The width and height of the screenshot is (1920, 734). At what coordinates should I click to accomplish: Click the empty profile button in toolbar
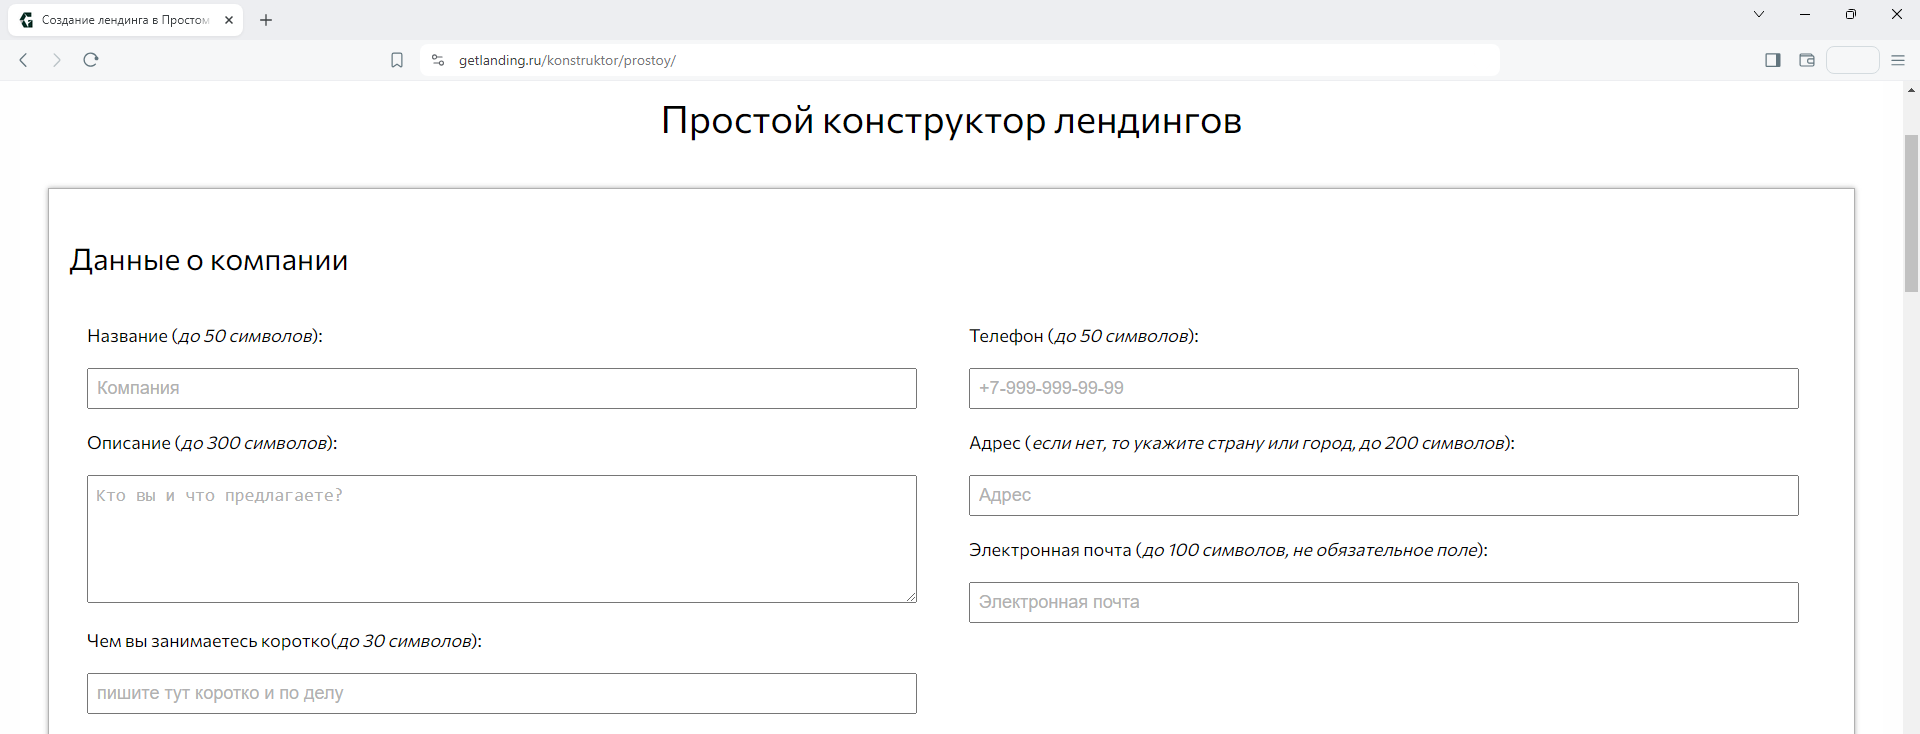pyautogui.click(x=1853, y=60)
